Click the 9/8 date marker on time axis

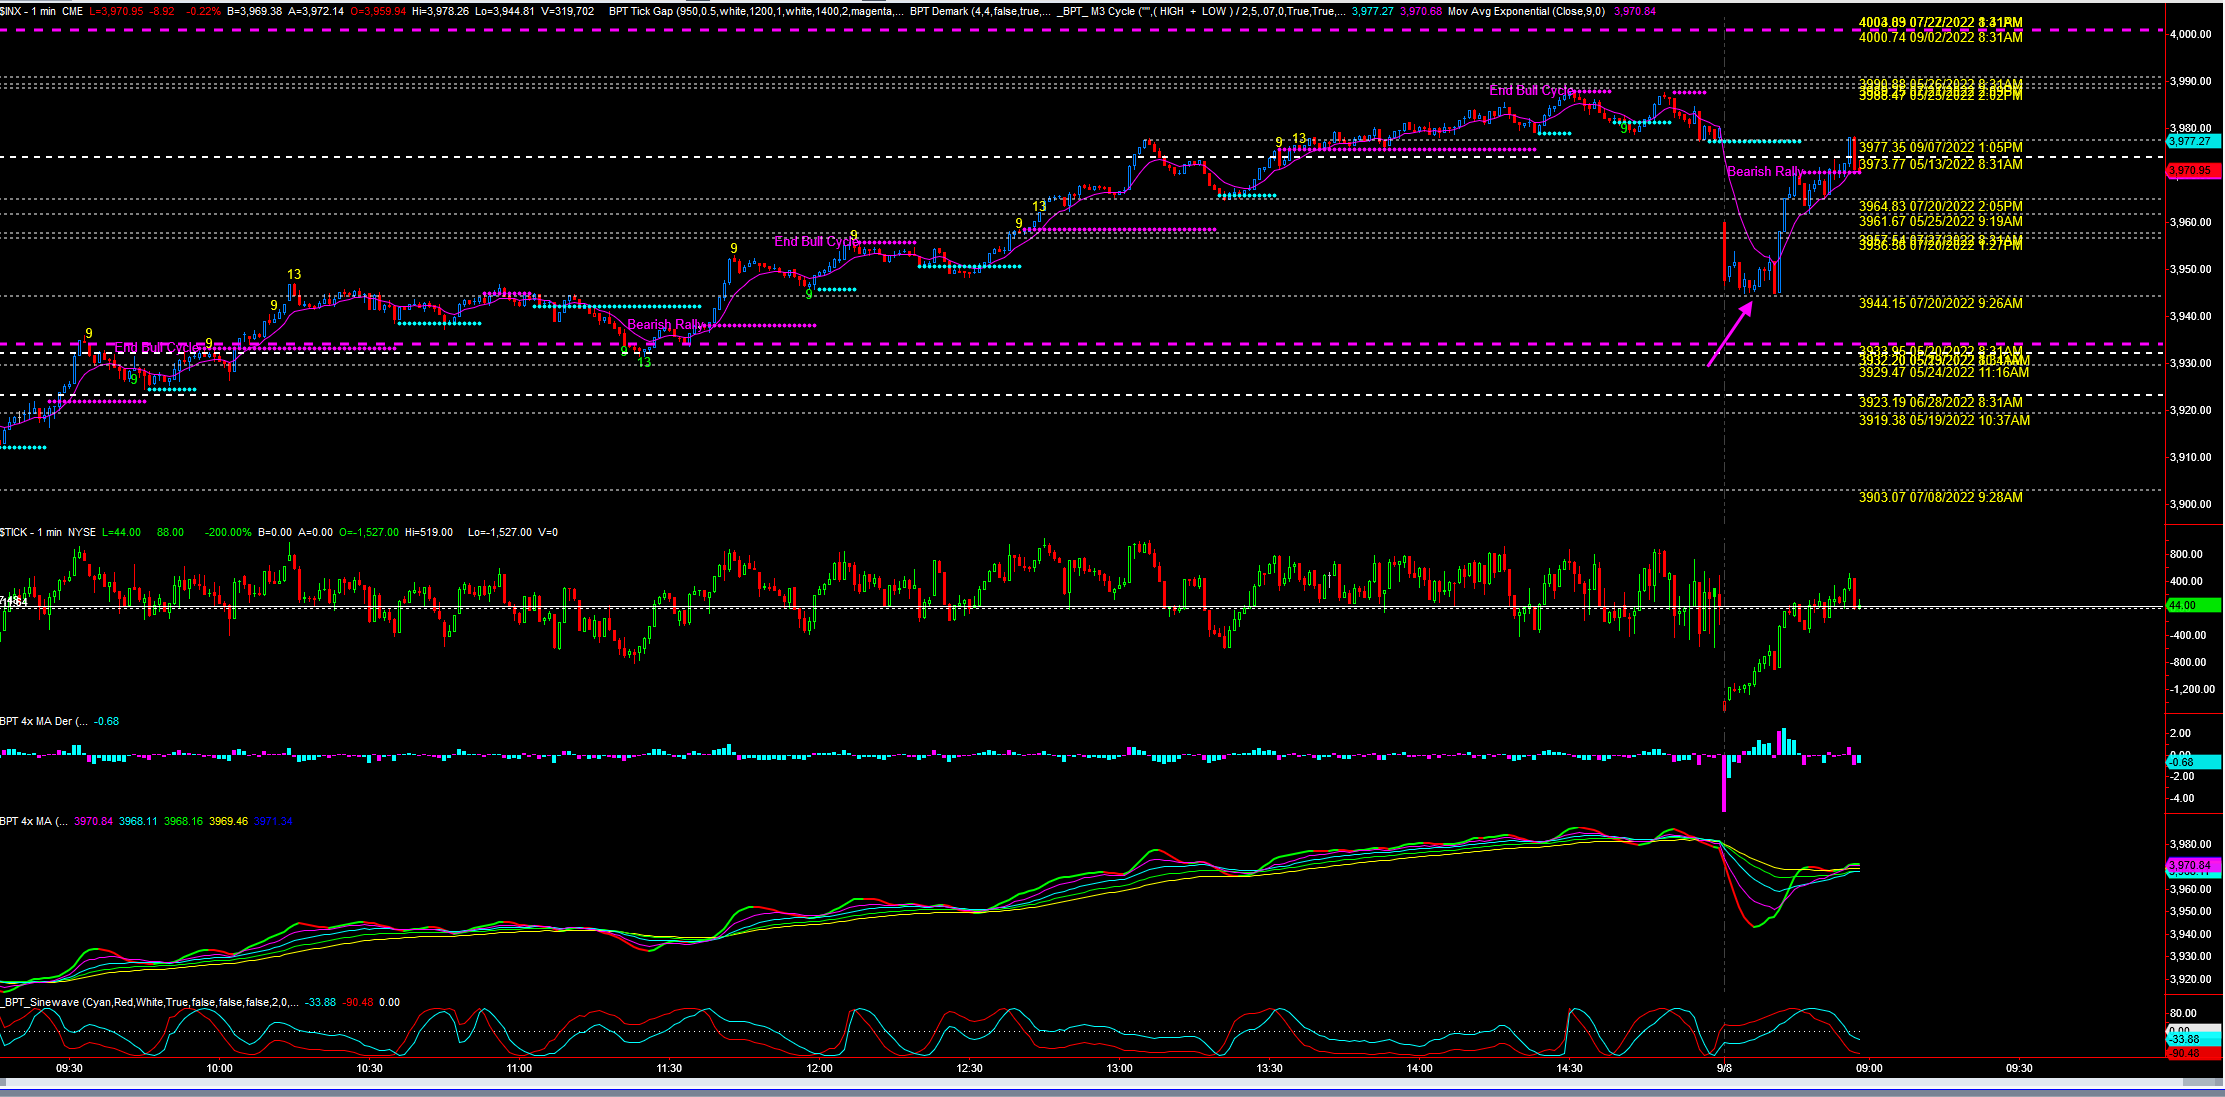1724,1068
